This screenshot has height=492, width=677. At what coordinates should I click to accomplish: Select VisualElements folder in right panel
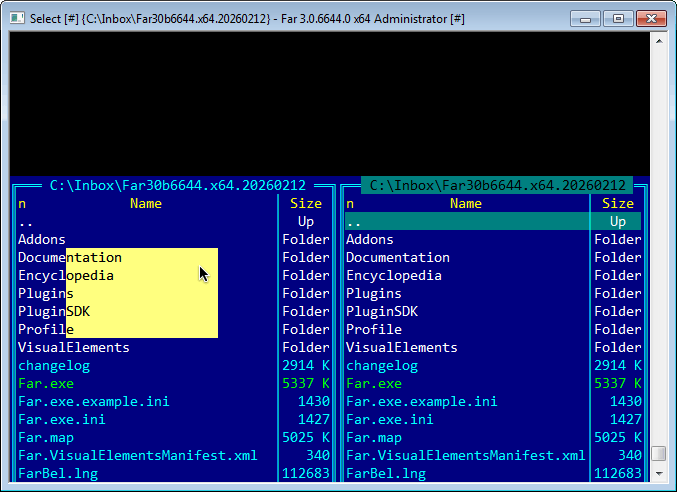402,348
